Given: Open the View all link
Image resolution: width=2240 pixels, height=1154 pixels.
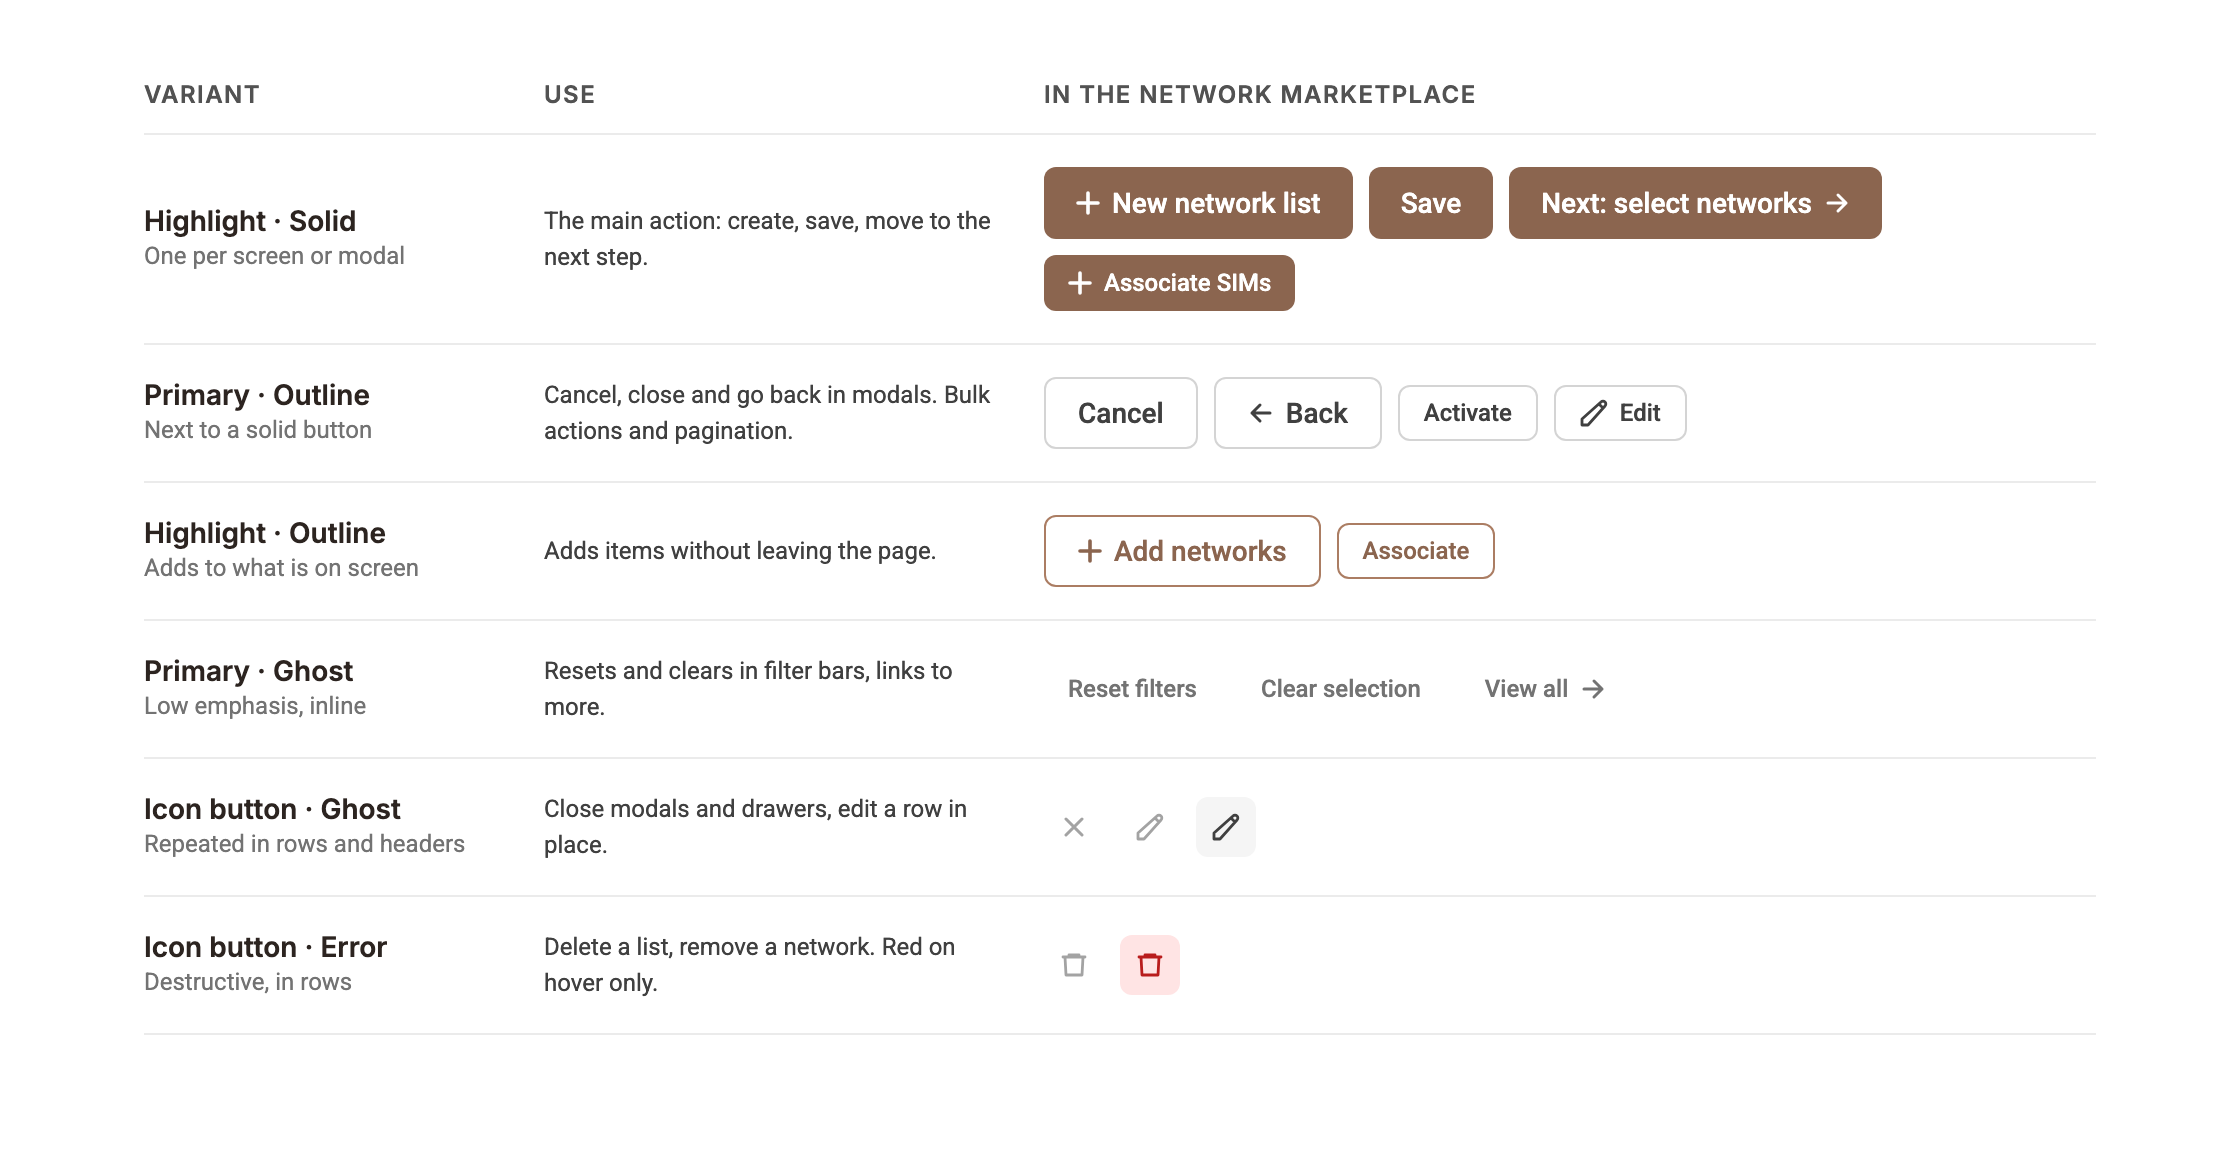Looking at the screenshot, I should 1545,689.
